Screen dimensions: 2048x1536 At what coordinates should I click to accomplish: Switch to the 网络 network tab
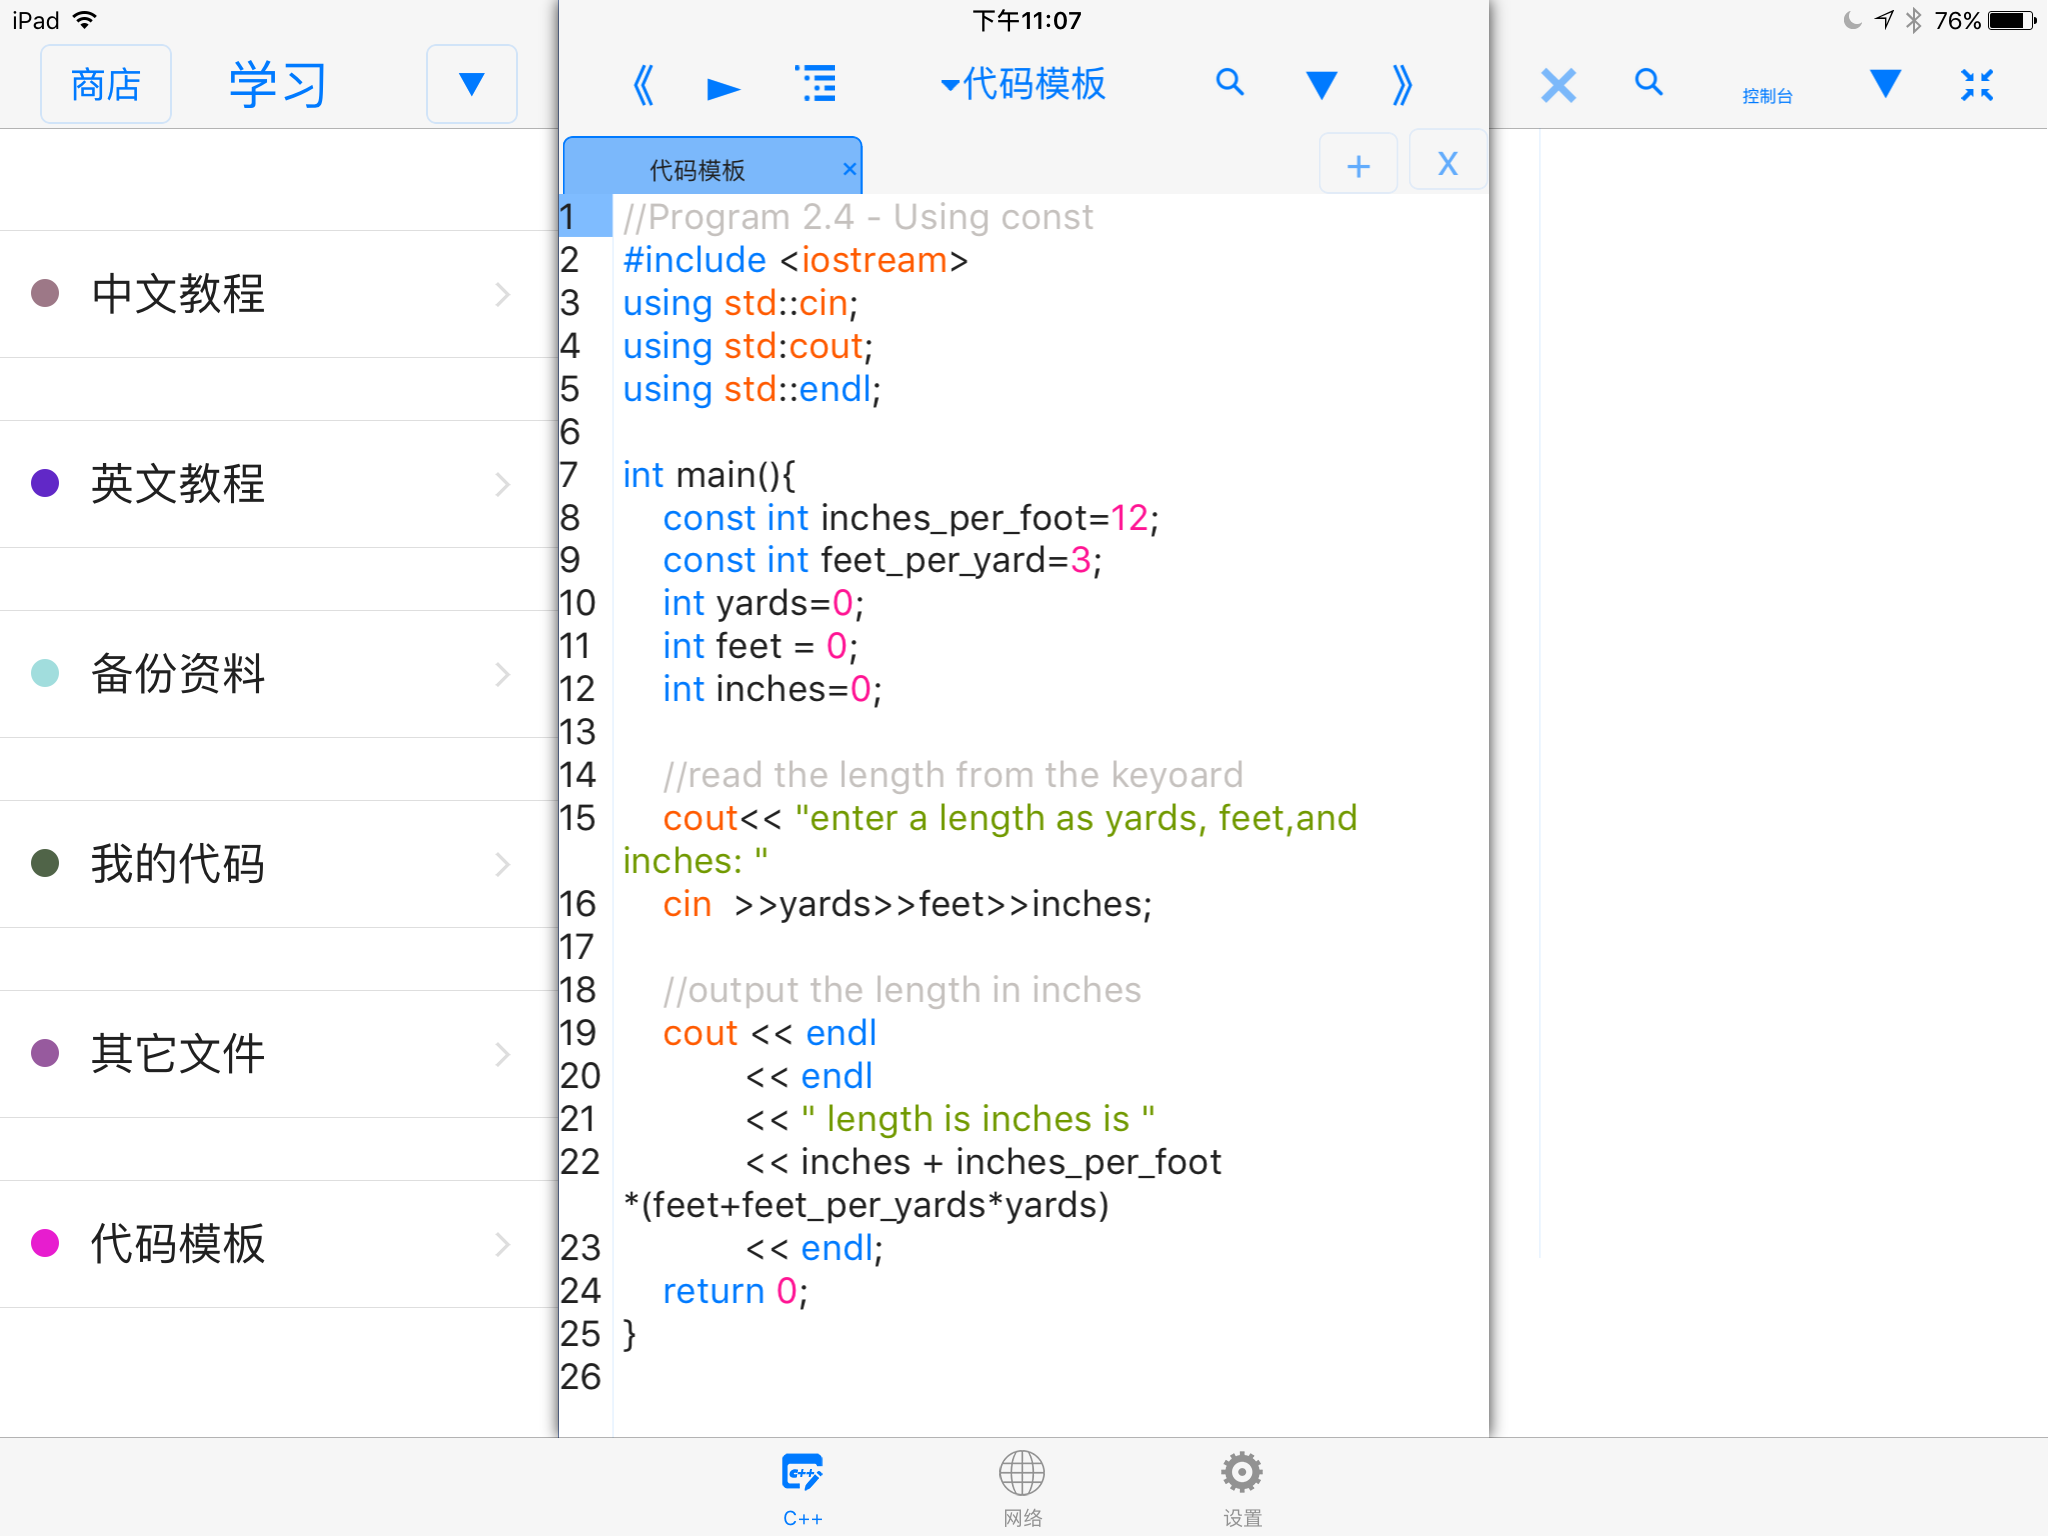click(x=1022, y=1490)
